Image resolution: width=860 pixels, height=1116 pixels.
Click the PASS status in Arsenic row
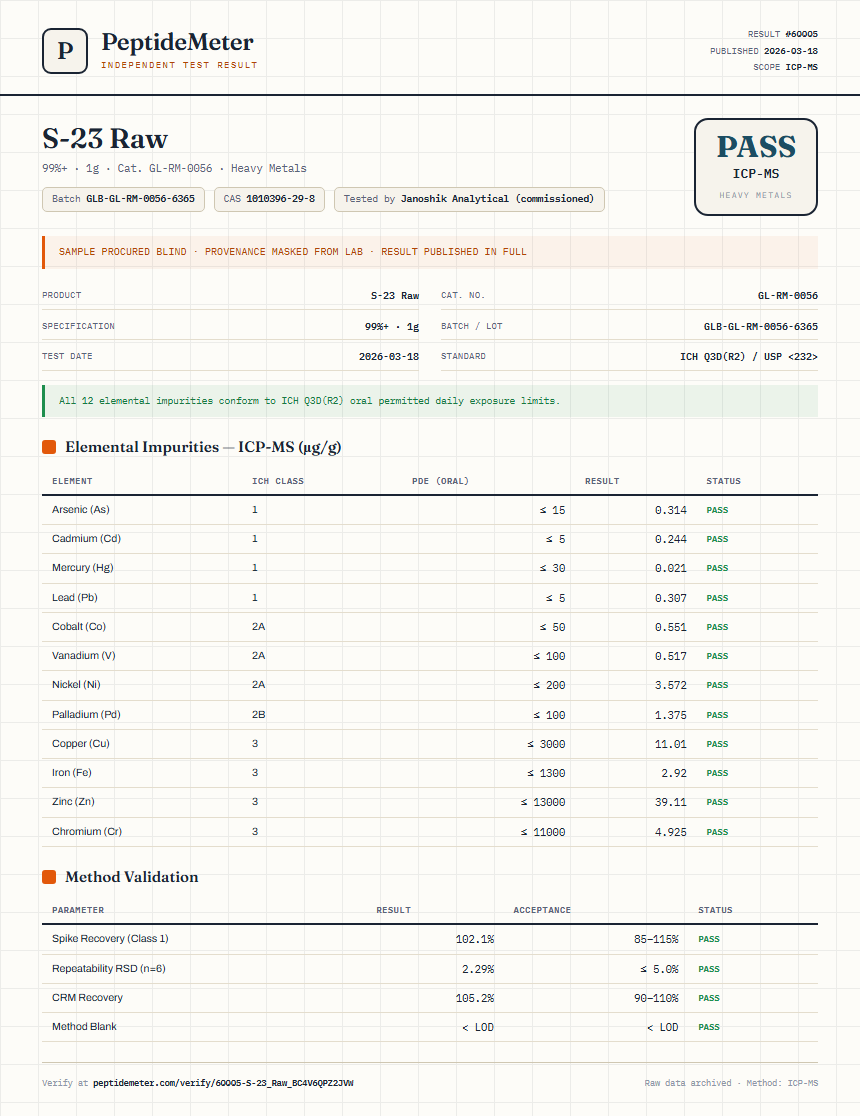click(717, 510)
